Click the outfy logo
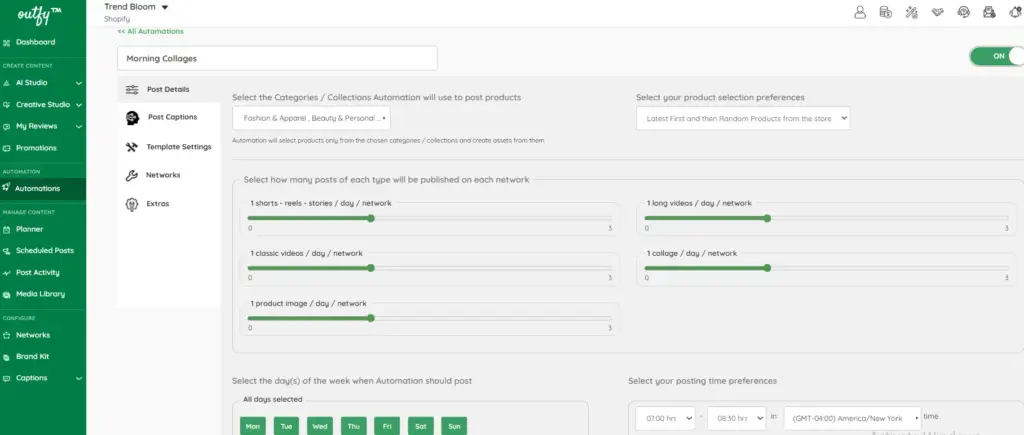The width and height of the screenshot is (1024, 435). (x=39, y=14)
